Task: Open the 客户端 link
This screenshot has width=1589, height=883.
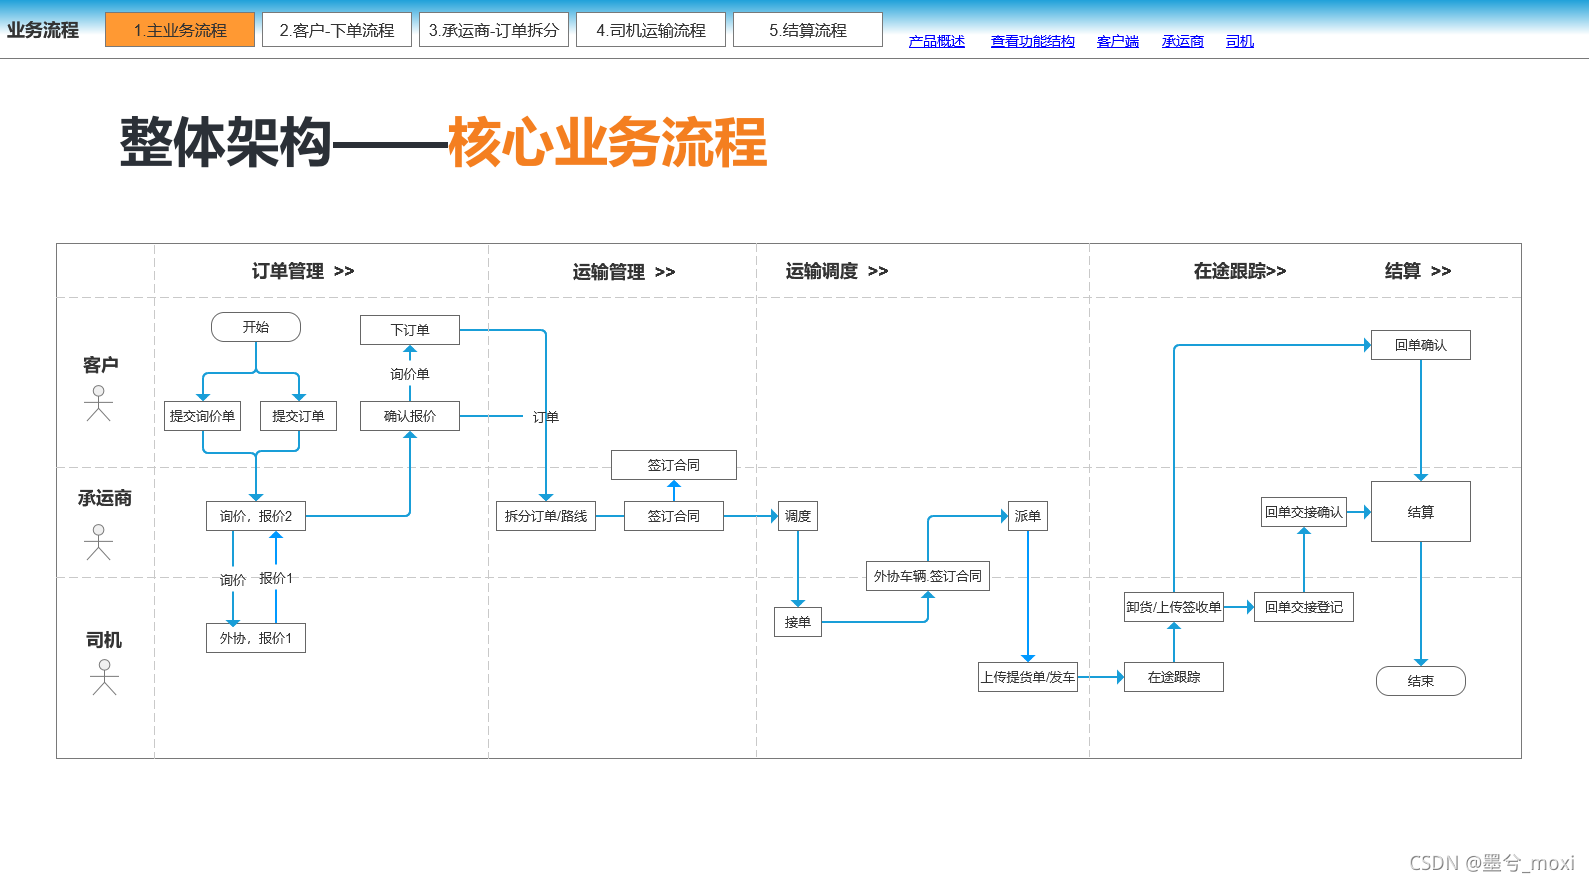Action: pyautogui.click(x=1118, y=41)
